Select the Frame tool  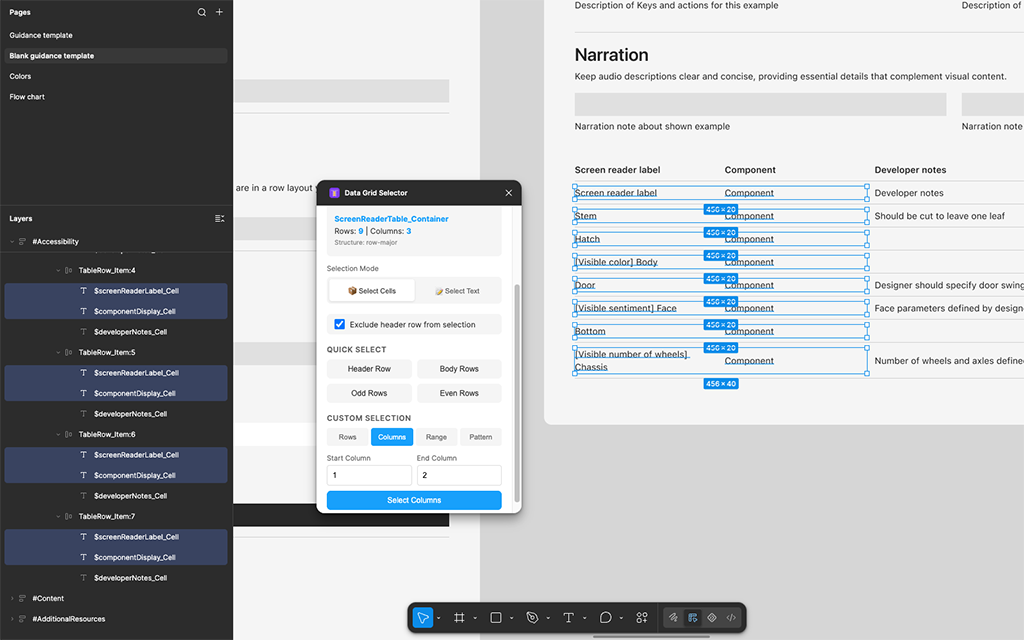point(459,618)
